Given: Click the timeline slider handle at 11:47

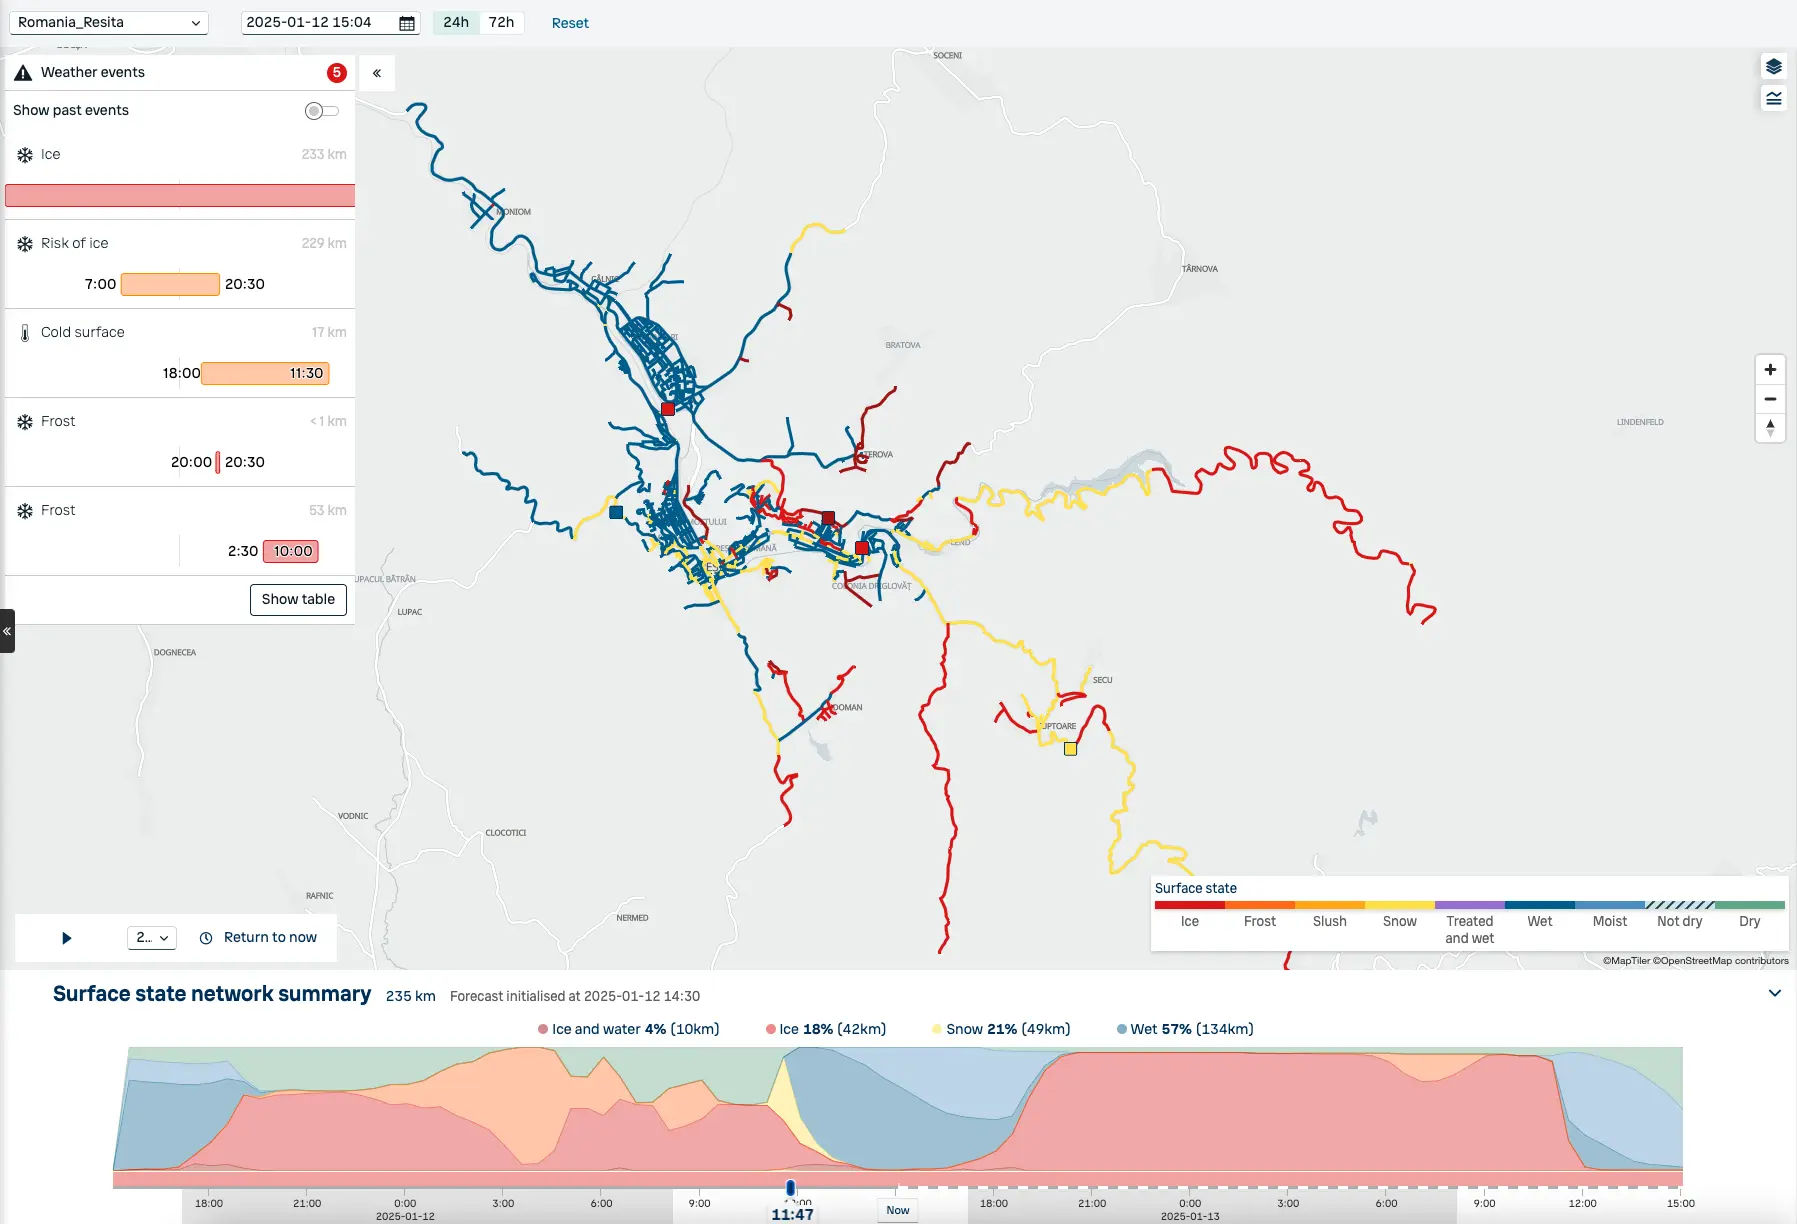Looking at the screenshot, I should (790, 1188).
